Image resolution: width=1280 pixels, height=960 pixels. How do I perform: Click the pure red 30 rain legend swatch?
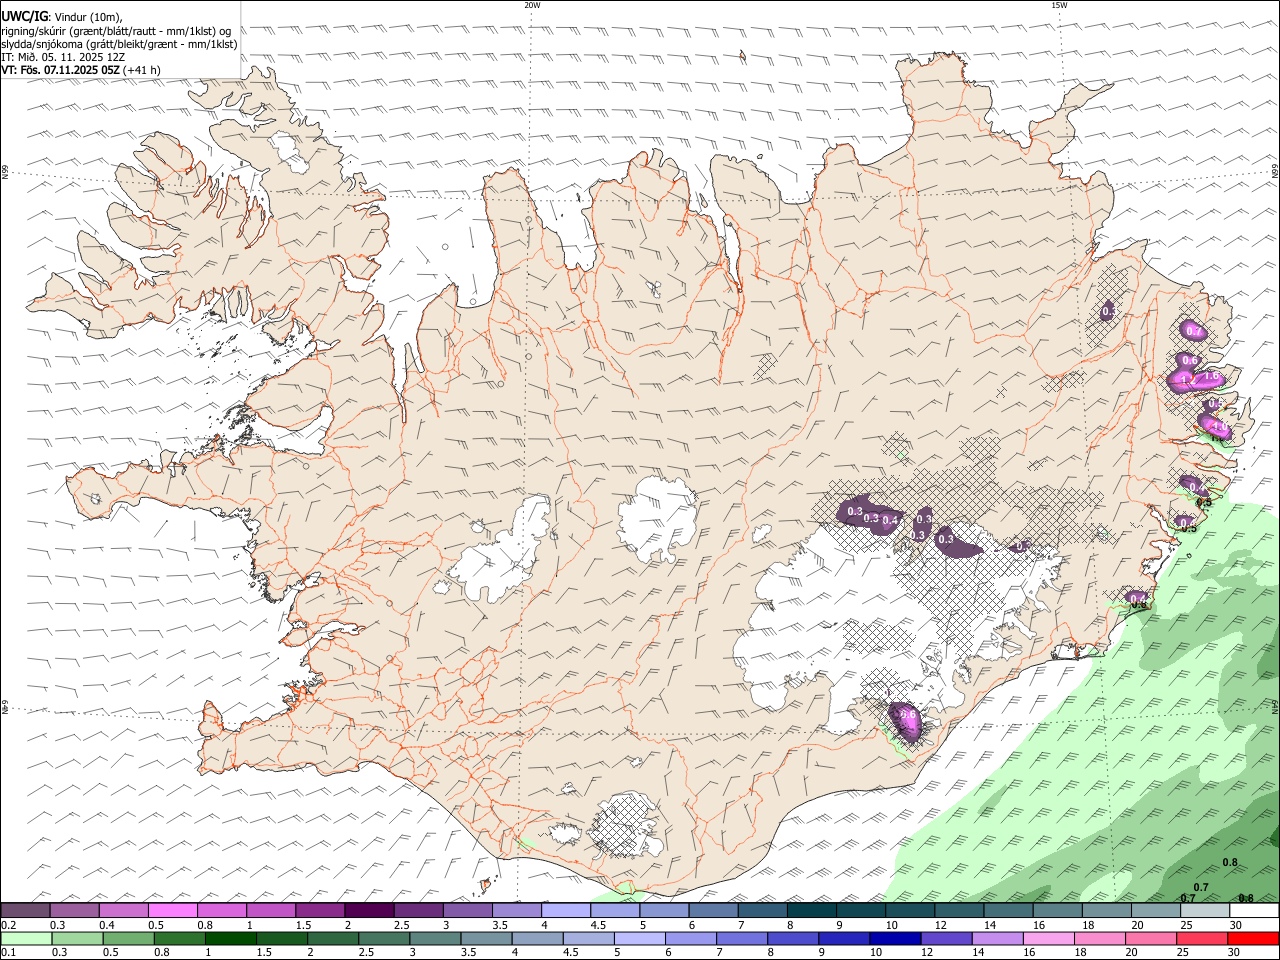tap(1252, 938)
